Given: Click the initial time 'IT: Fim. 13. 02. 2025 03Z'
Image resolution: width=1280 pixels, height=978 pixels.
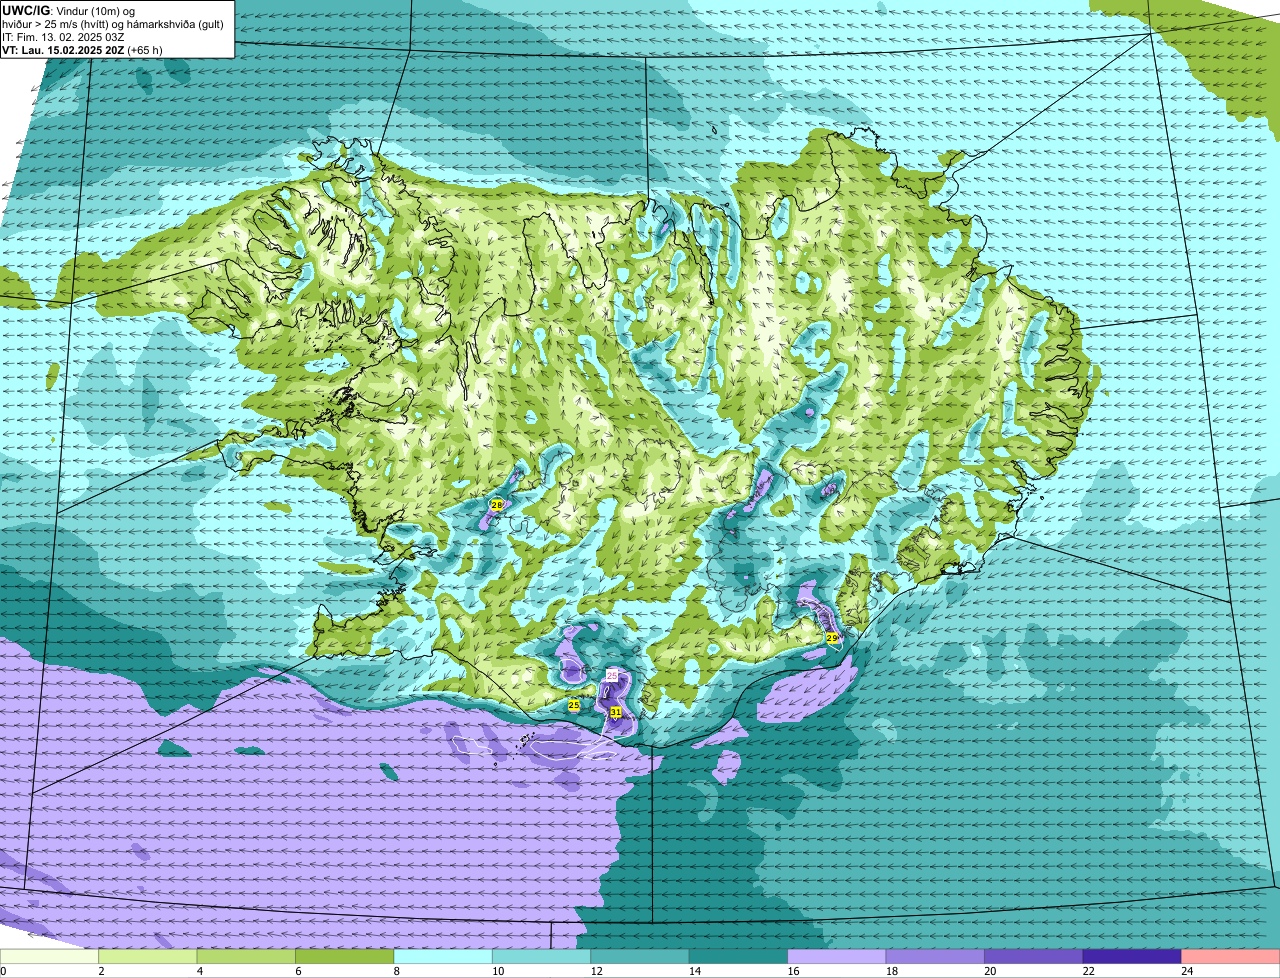Looking at the screenshot, I should [x=63, y=36].
